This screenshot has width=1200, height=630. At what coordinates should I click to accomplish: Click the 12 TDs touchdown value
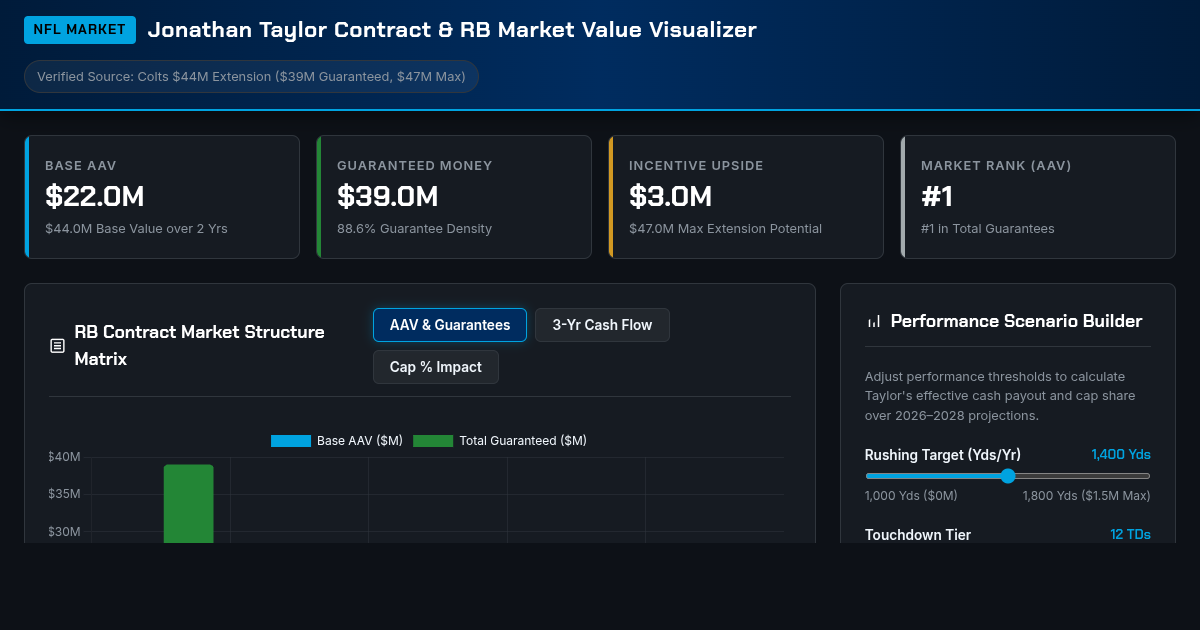[x=1130, y=535]
